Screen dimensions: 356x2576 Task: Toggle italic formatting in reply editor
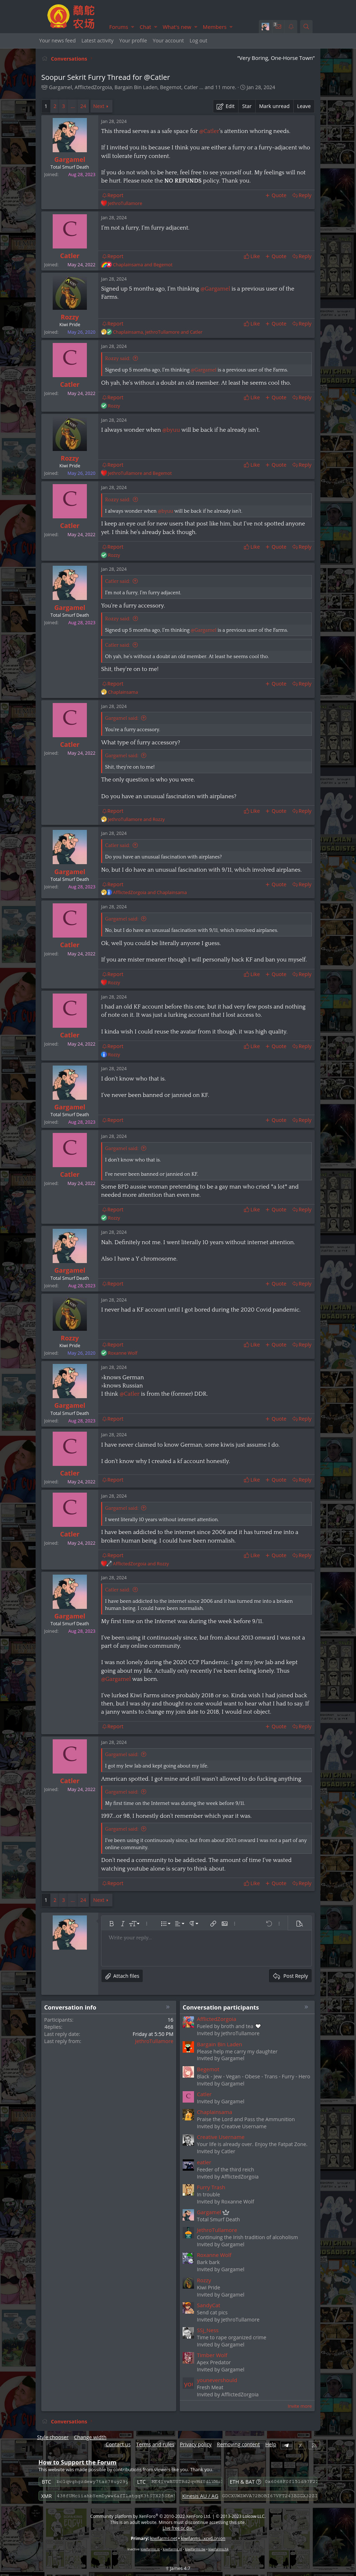pos(122,1923)
